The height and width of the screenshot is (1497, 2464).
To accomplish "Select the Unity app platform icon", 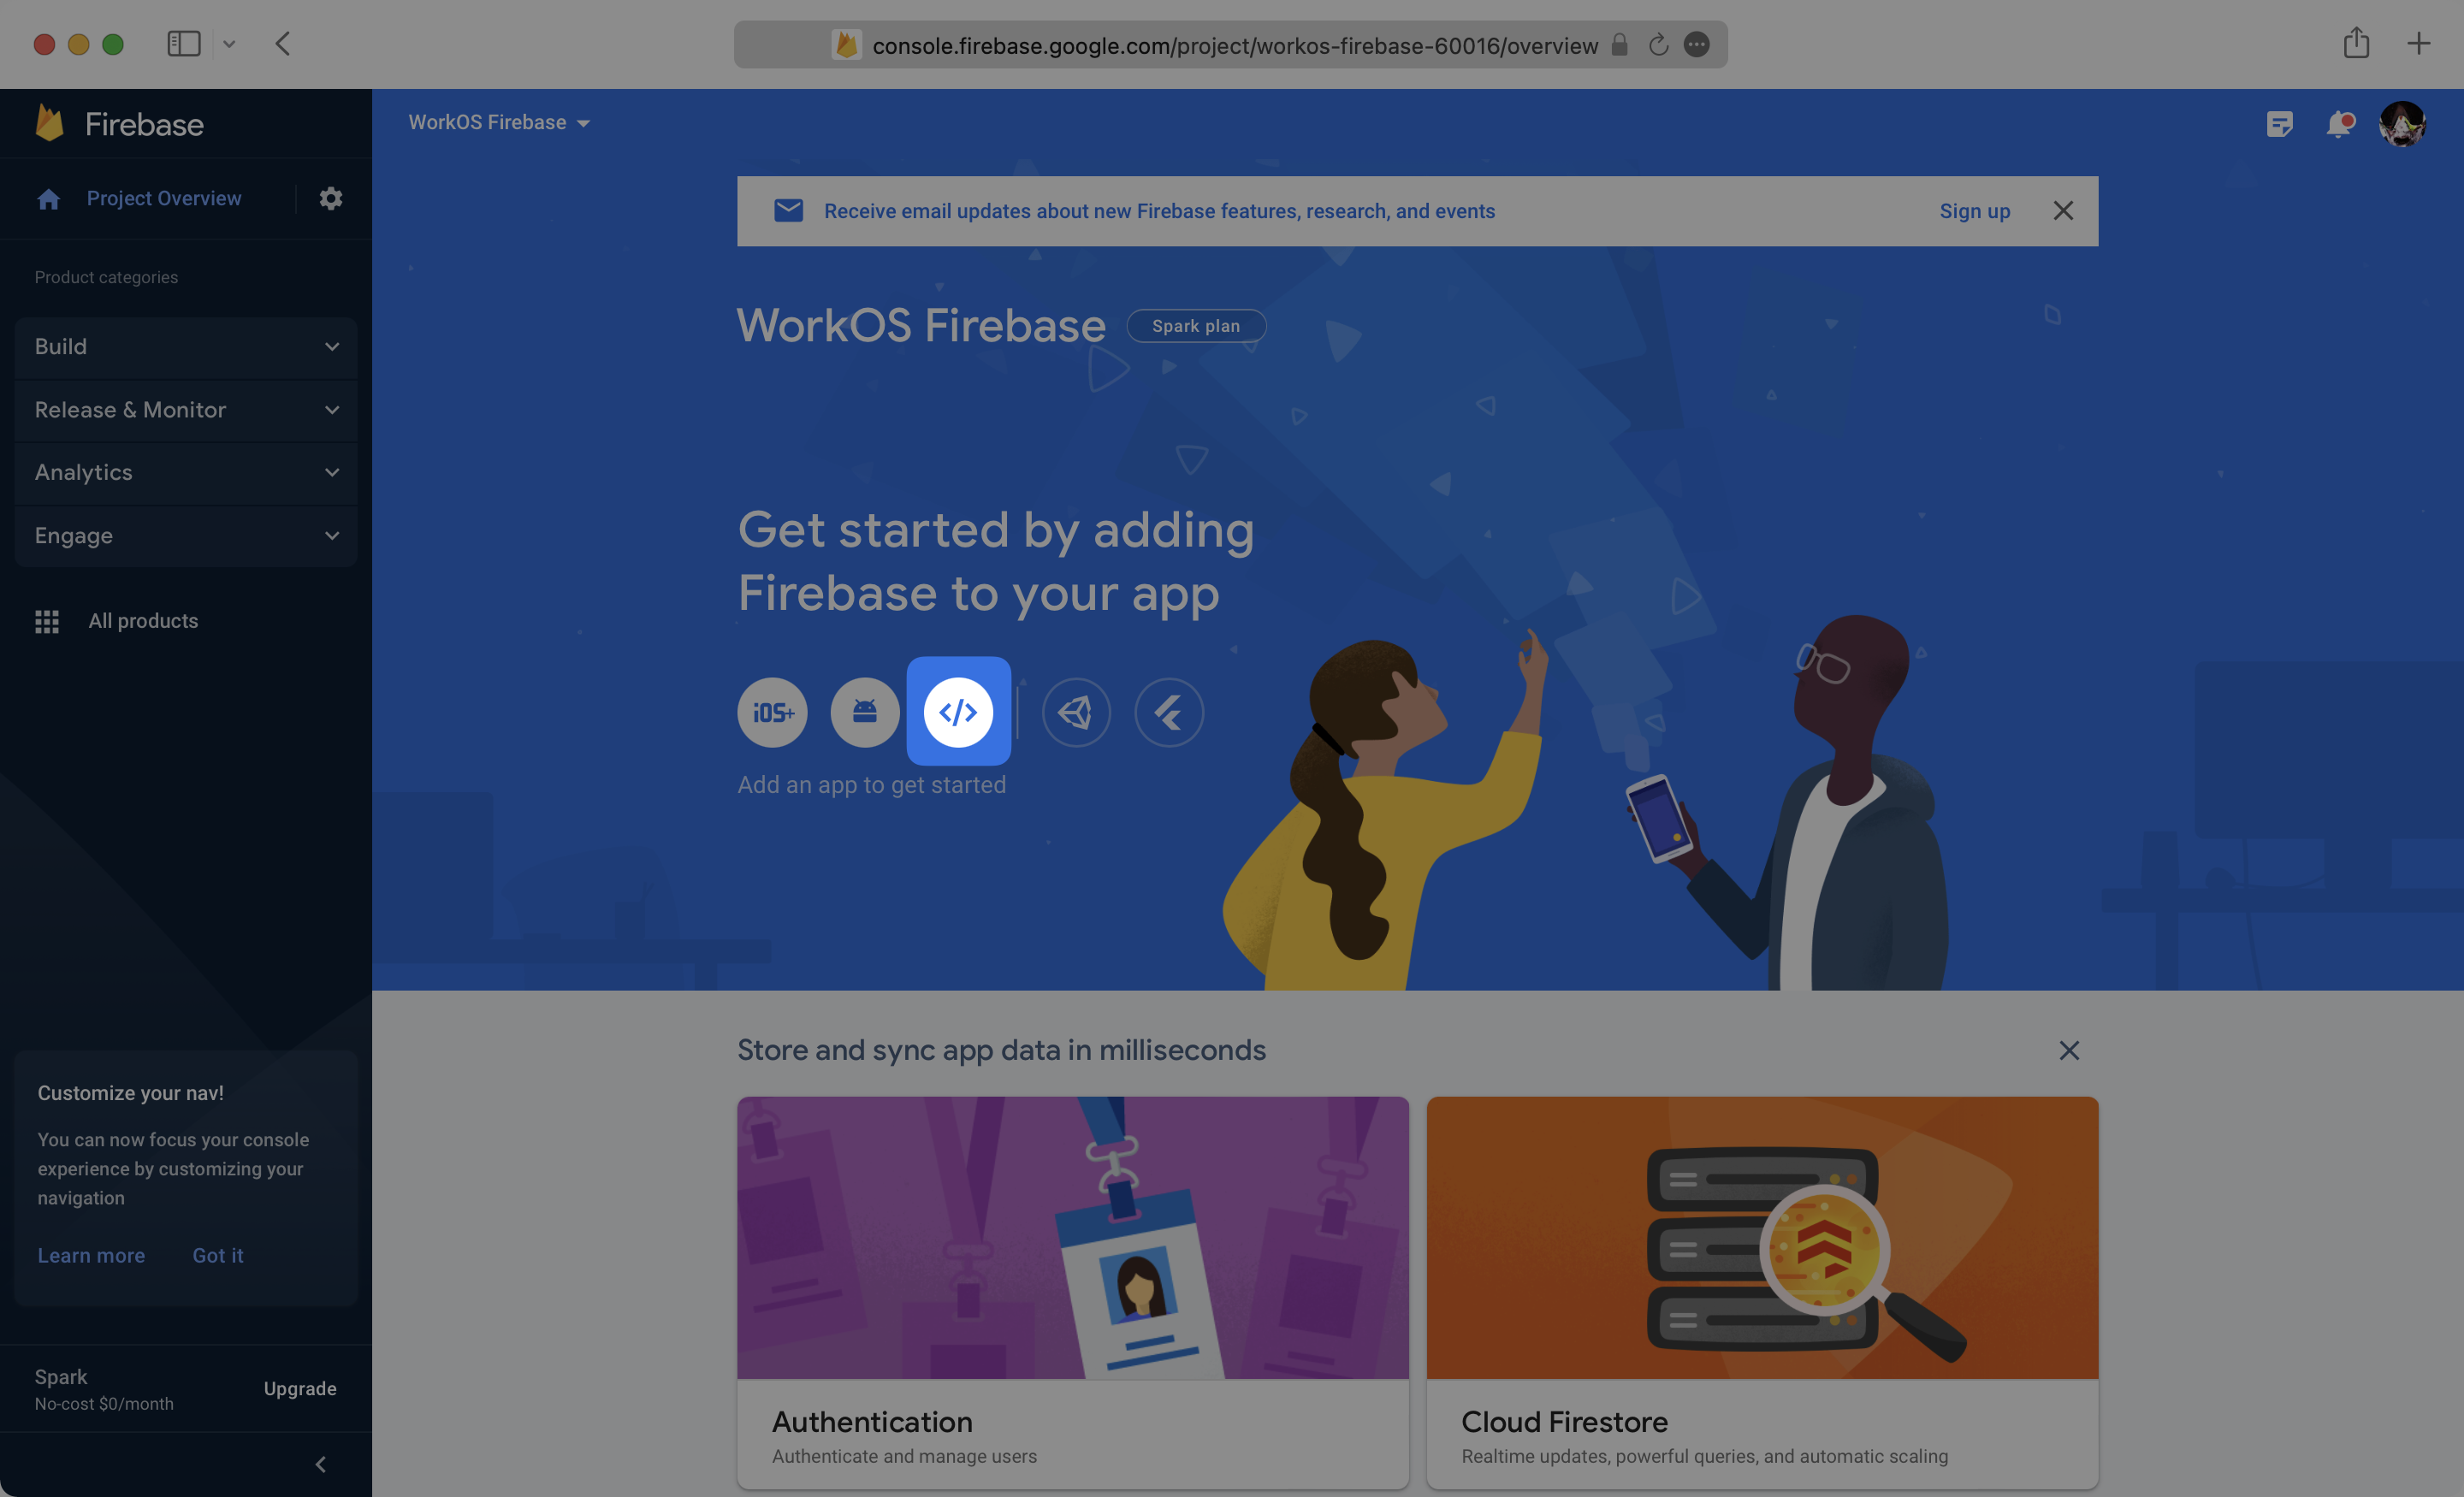I will coord(1074,713).
